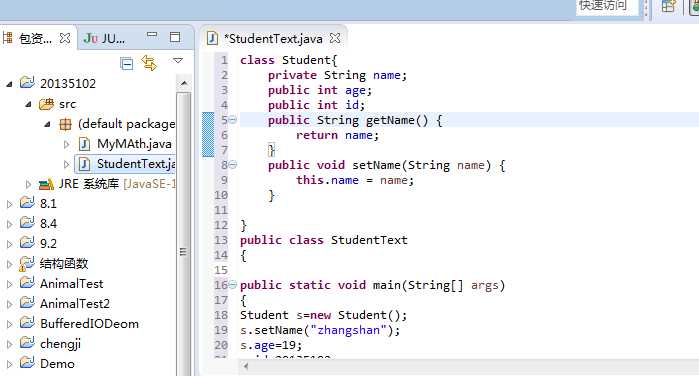Expand the 9.2 project node
Screen dimensions: 699x376
click(9, 244)
